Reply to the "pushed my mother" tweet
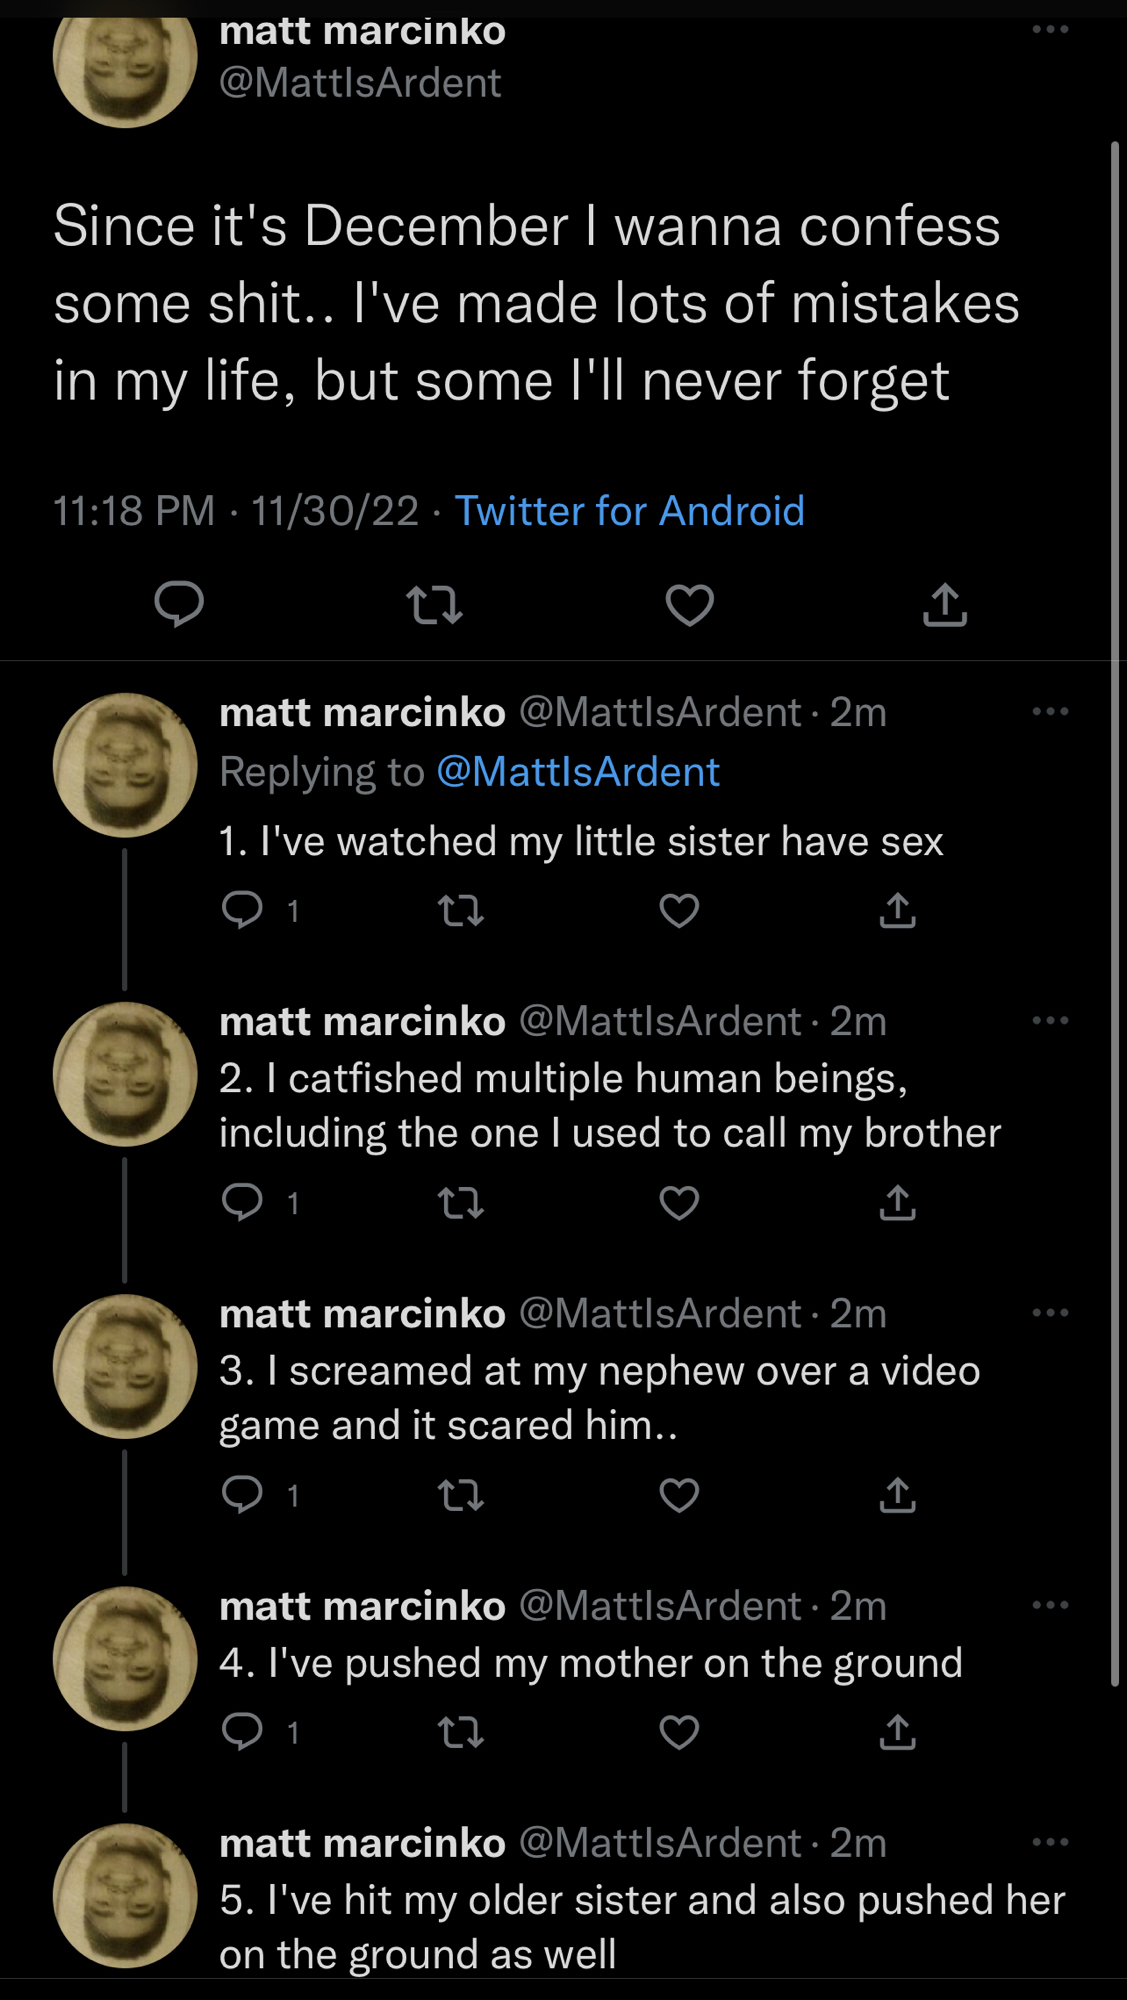The width and height of the screenshot is (1127, 2000). point(242,1731)
